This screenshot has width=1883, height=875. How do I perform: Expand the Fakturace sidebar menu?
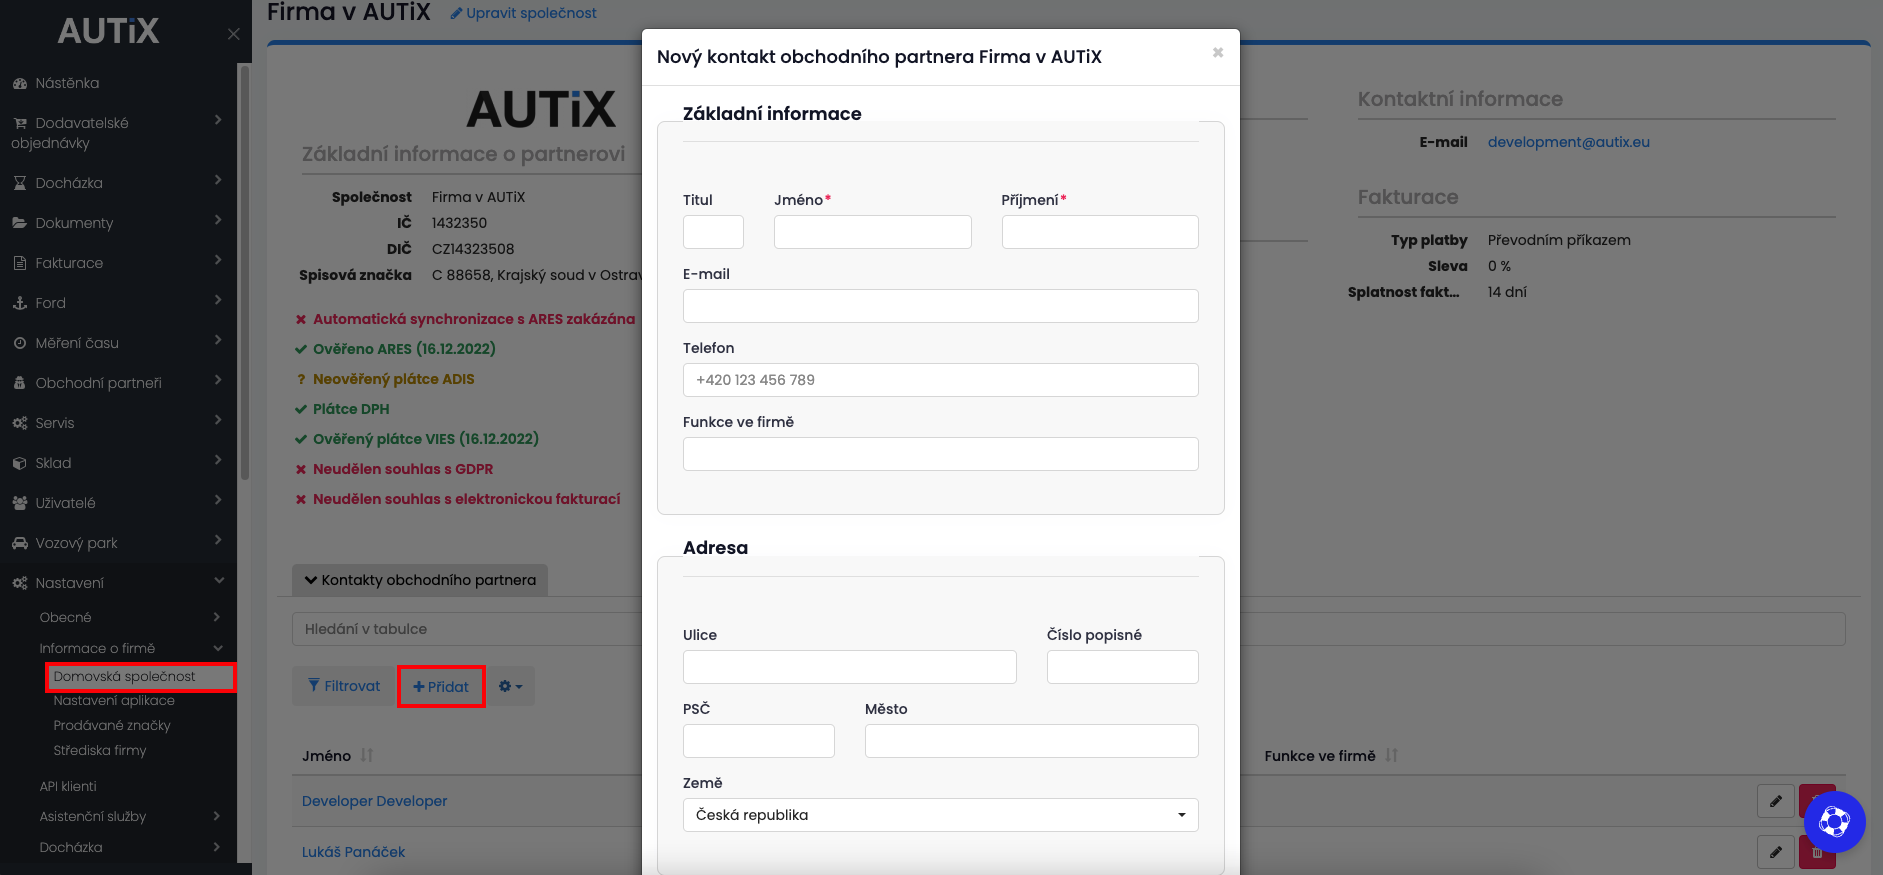click(x=118, y=263)
